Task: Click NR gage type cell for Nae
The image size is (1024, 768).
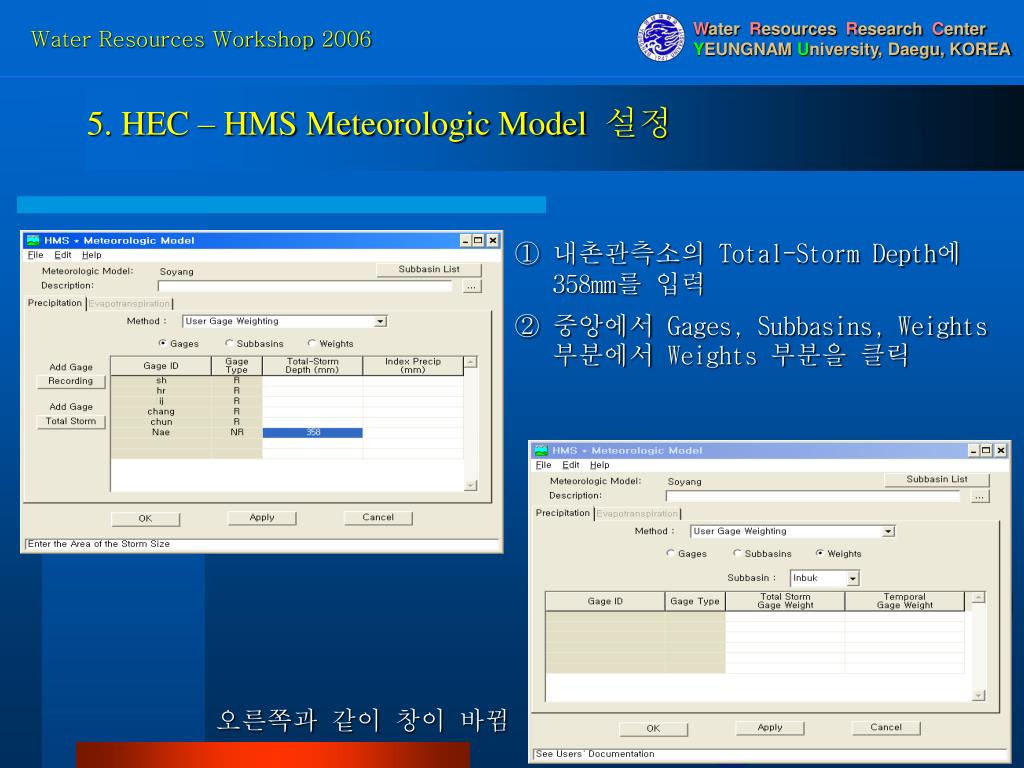Action: point(237,432)
